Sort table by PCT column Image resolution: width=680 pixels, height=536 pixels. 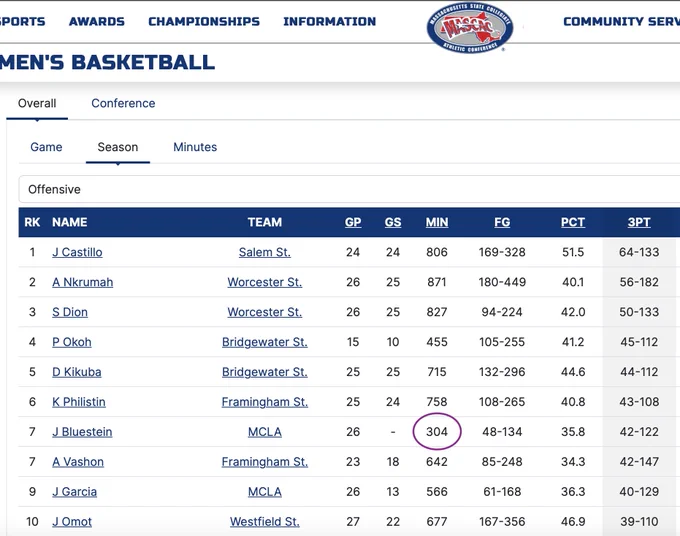tap(573, 222)
